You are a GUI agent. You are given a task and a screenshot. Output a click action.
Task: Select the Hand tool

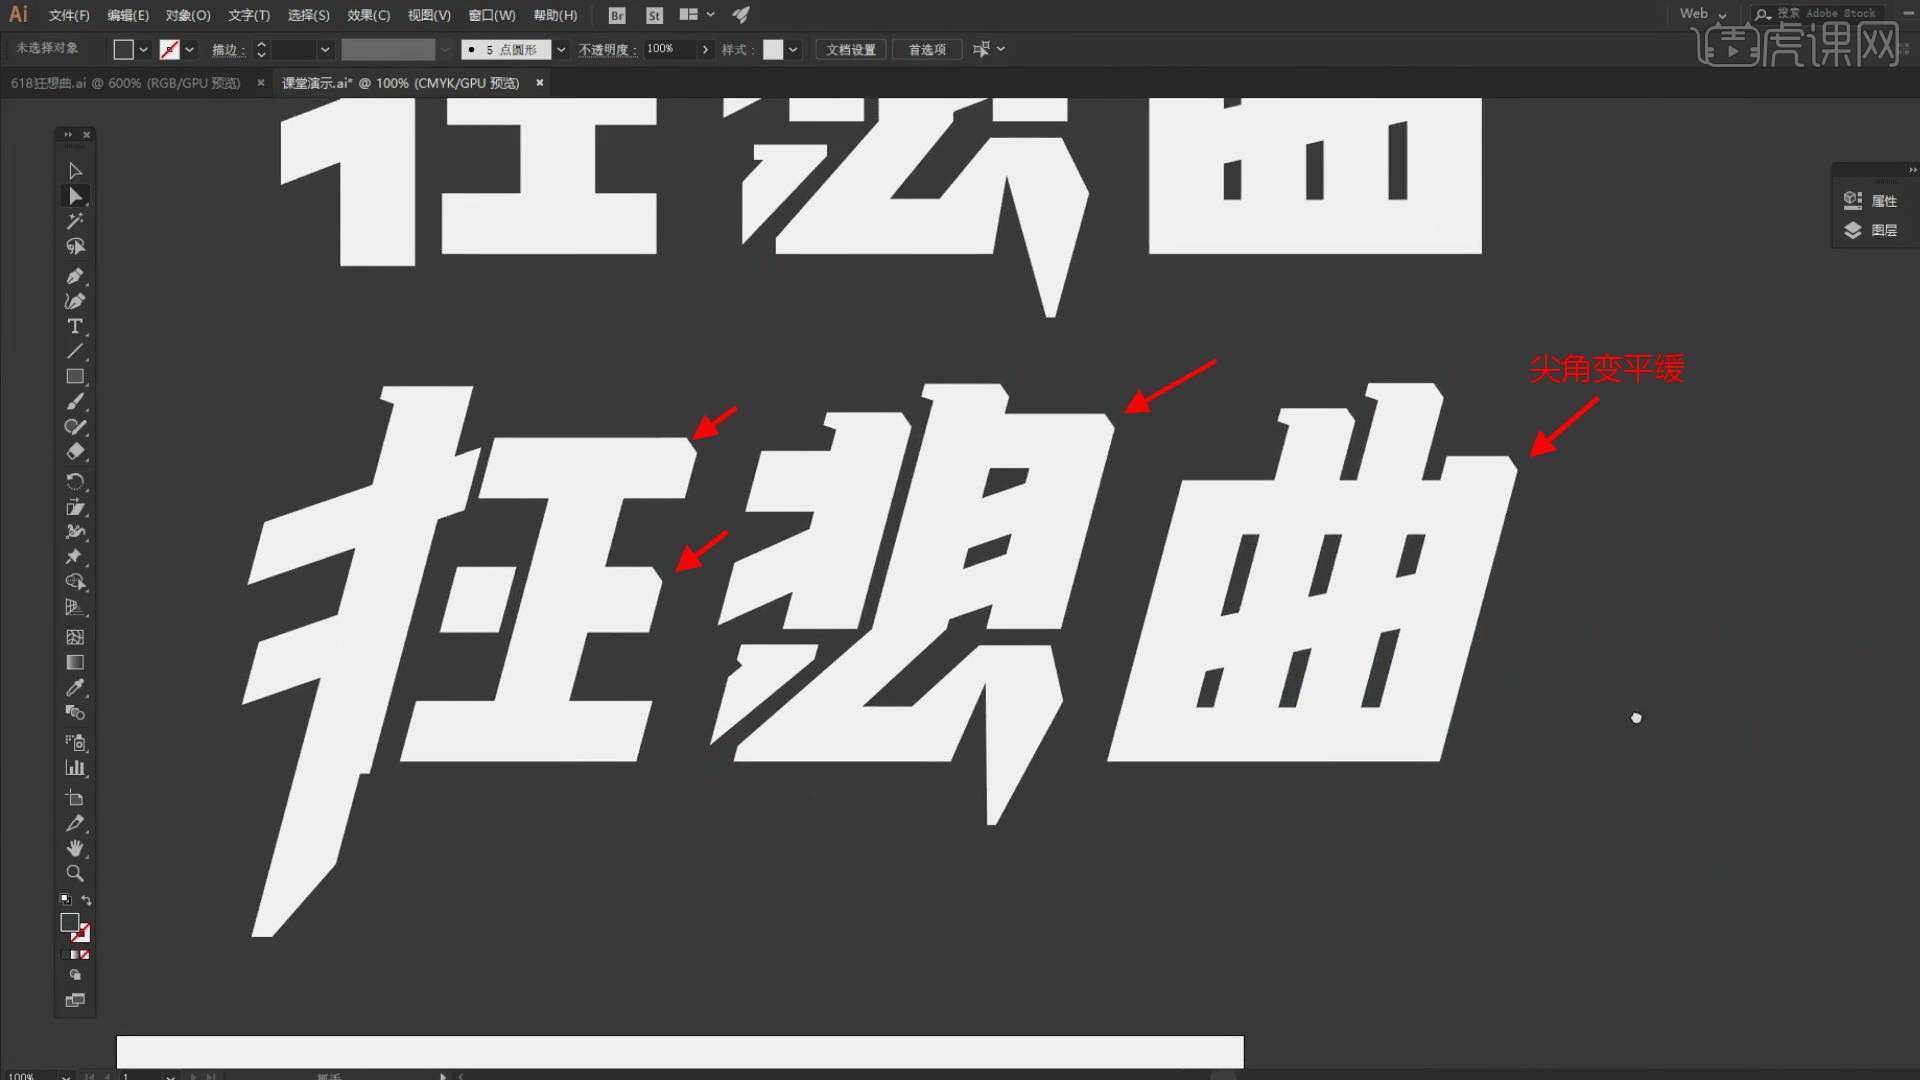pyautogui.click(x=75, y=848)
